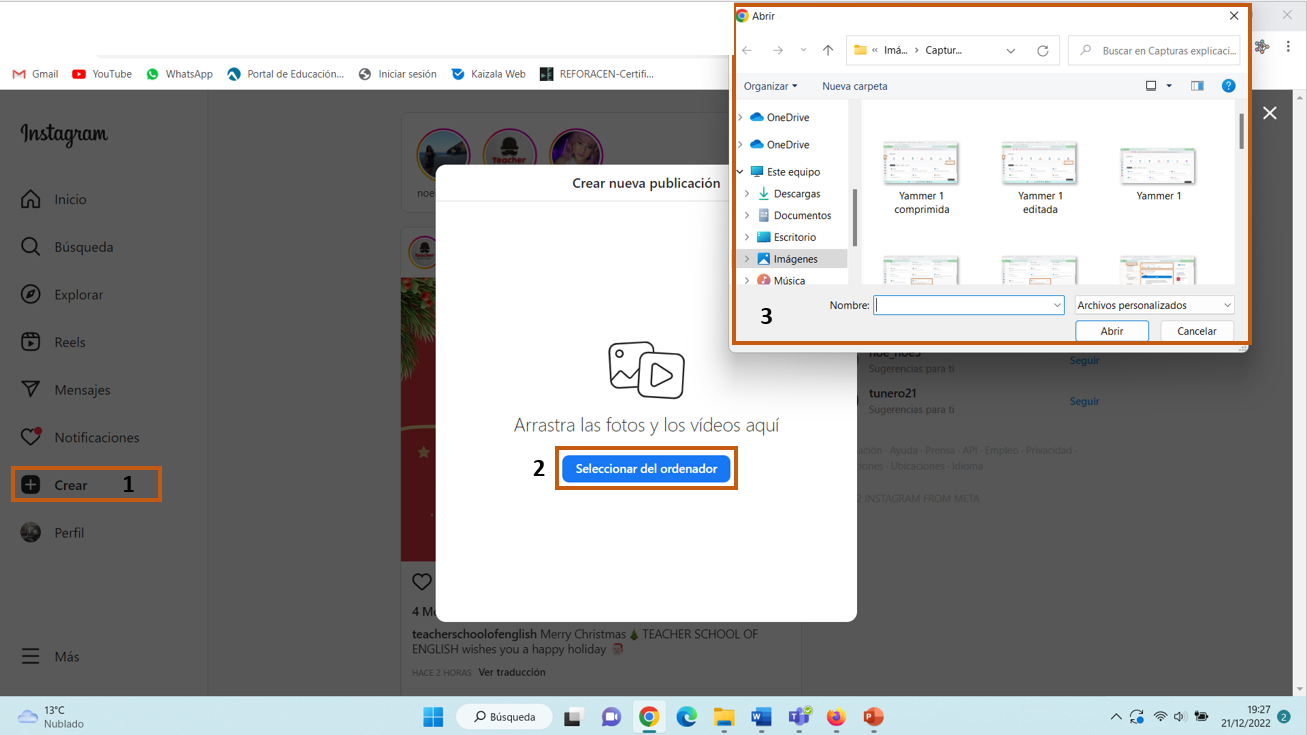Go up one folder level arrow
This screenshot has height=735, width=1307.
[x=828, y=50]
